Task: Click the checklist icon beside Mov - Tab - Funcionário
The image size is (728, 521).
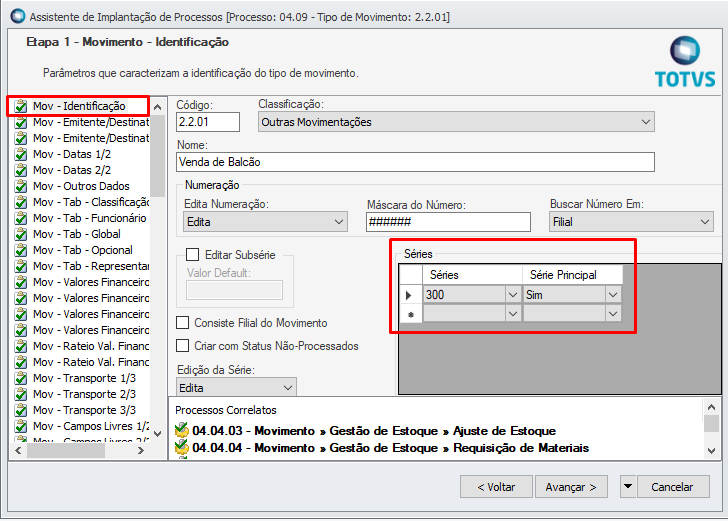Action: [20, 218]
